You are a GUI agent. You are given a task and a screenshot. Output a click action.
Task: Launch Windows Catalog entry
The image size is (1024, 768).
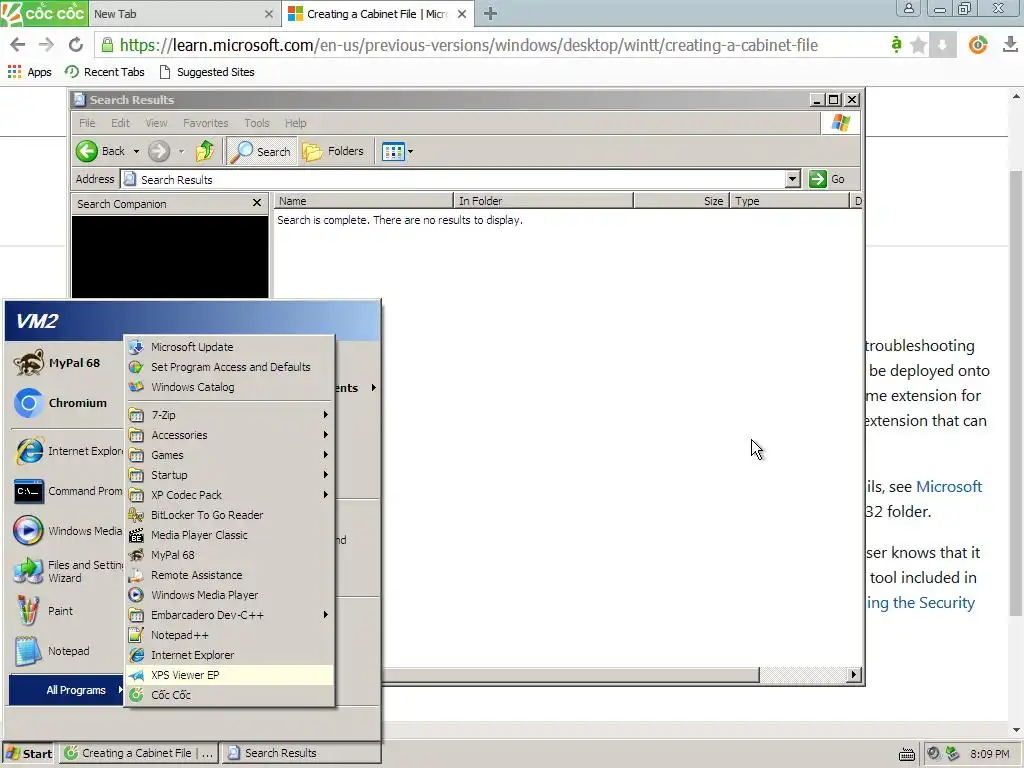[229, 387]
